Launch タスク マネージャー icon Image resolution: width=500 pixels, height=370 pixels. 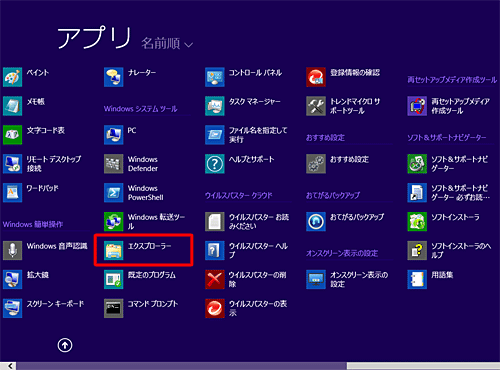215,106
